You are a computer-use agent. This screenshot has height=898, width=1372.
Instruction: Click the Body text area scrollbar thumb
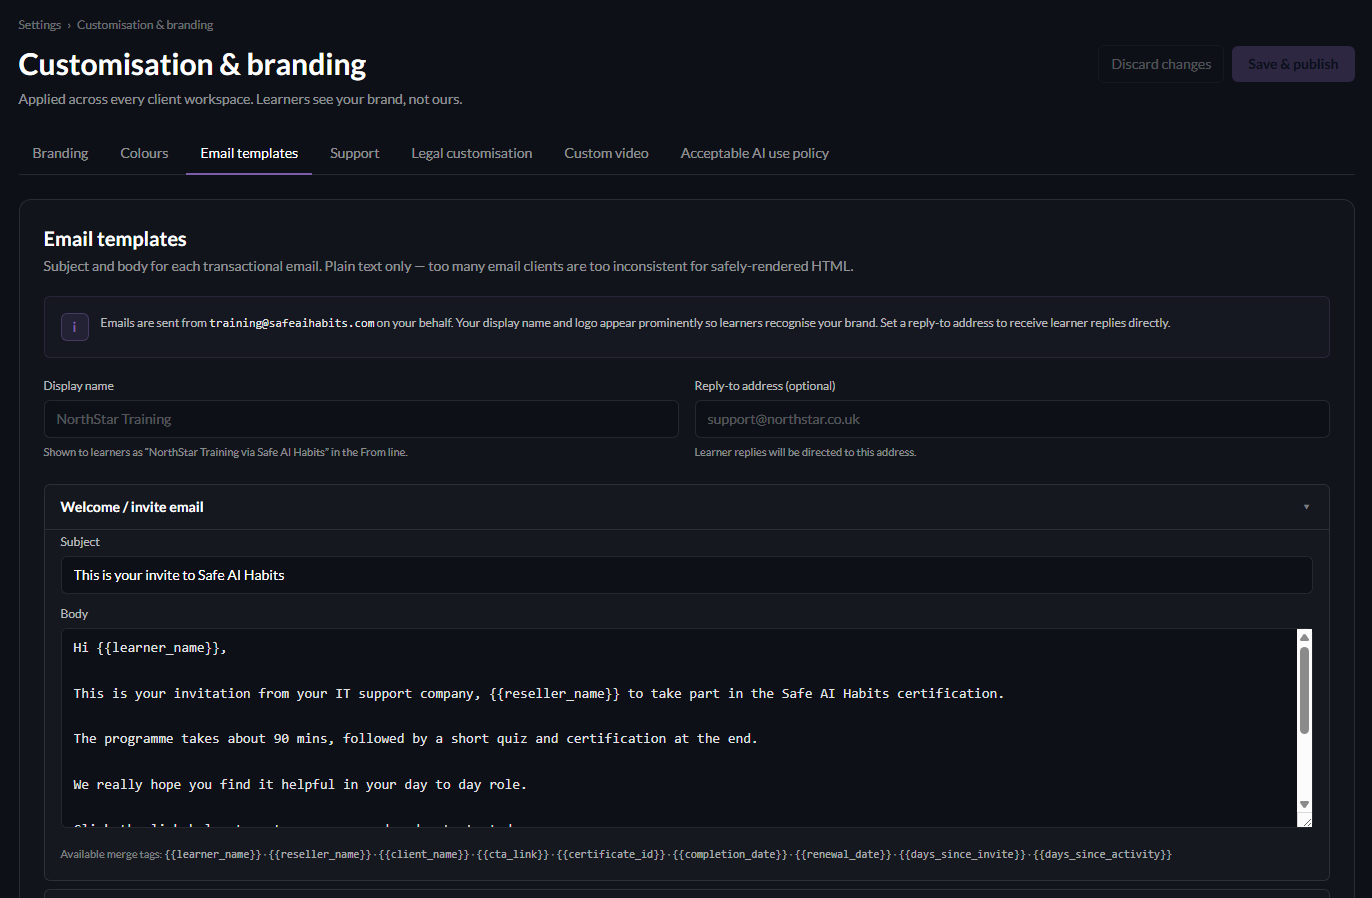(1304, 690)
